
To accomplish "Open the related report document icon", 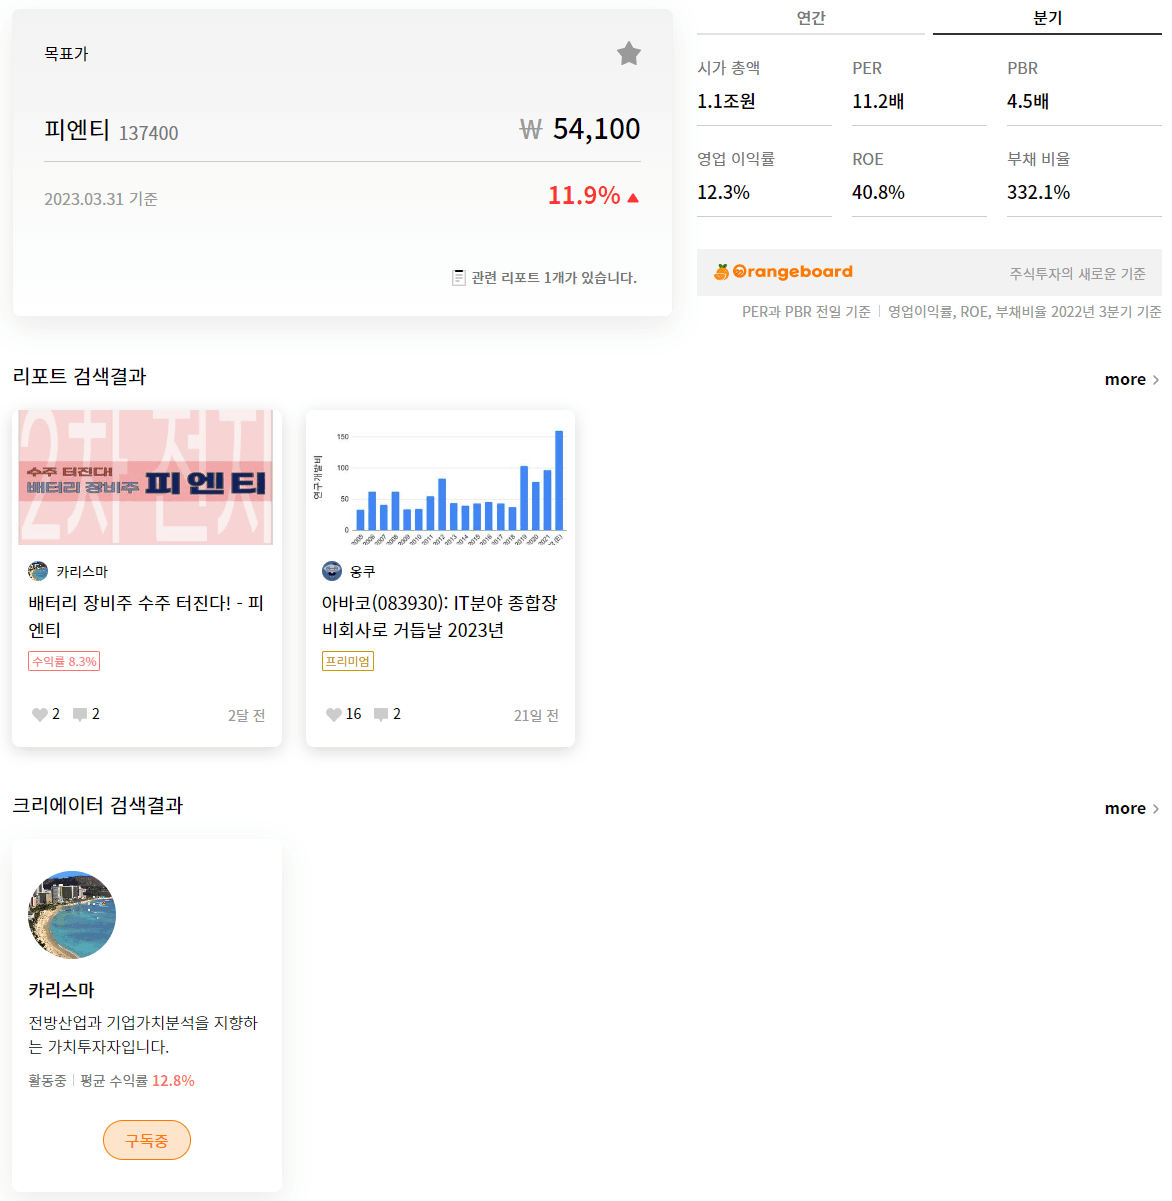I will pos(458,277).
